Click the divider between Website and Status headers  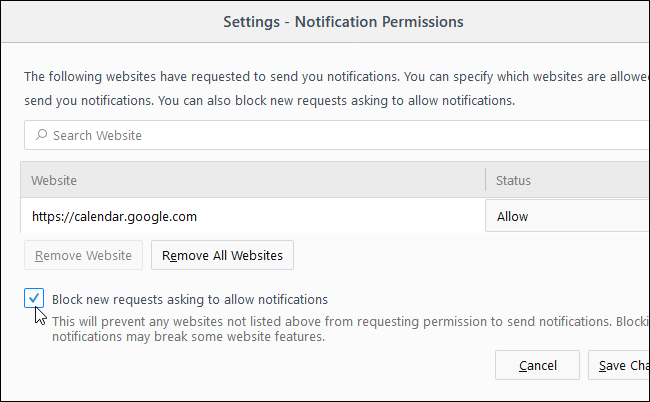click(485, 181)
